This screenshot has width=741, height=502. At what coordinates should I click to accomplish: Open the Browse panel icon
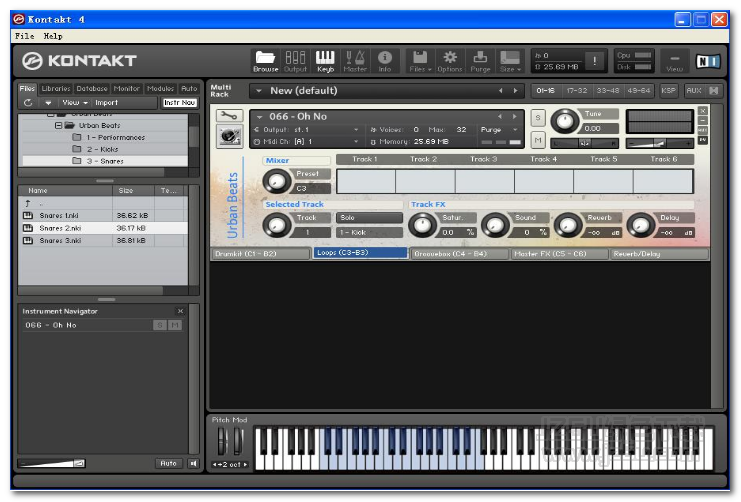point(265,61)
